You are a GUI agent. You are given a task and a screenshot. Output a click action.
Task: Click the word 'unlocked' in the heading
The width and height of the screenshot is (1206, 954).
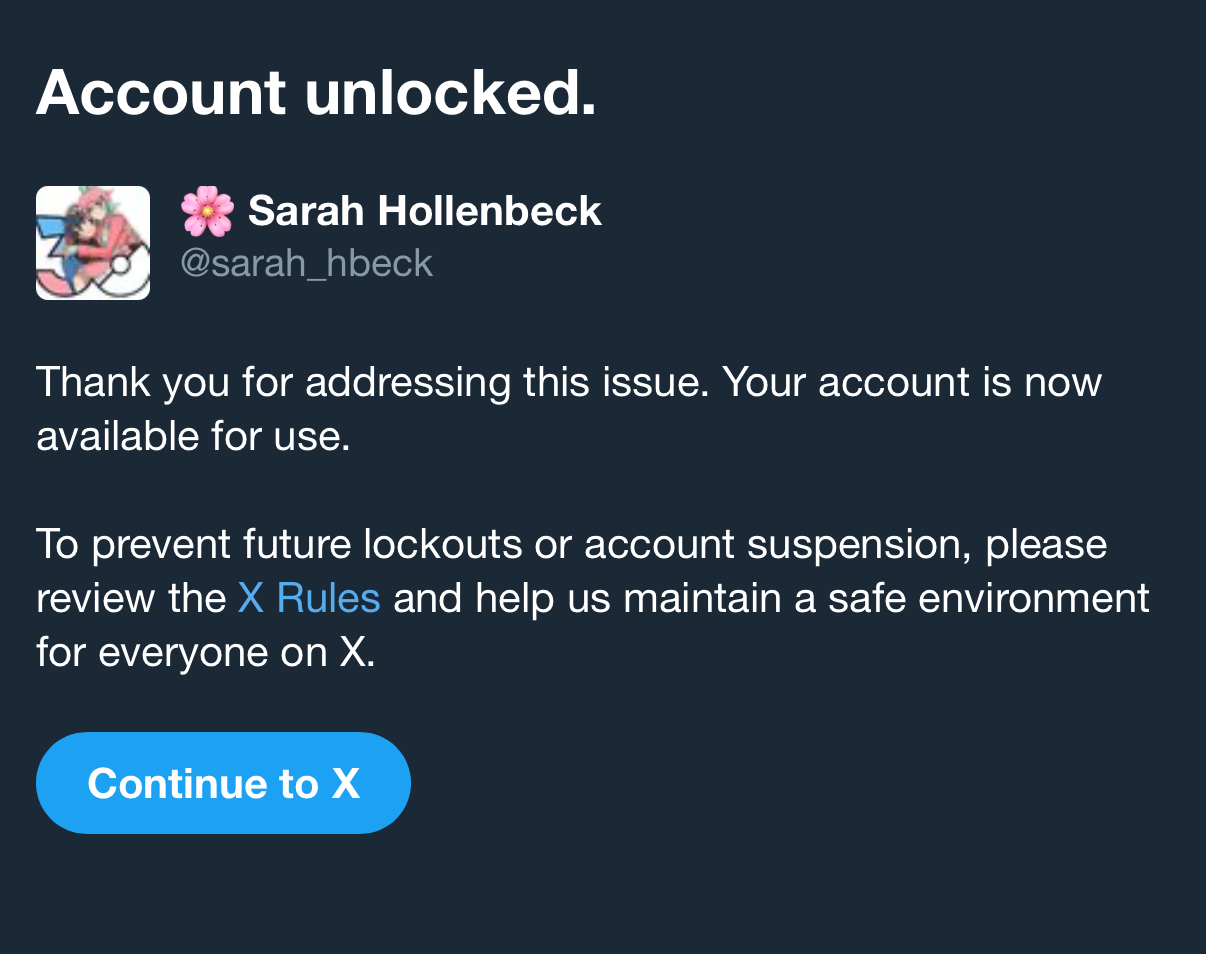(x=450, y=93)
